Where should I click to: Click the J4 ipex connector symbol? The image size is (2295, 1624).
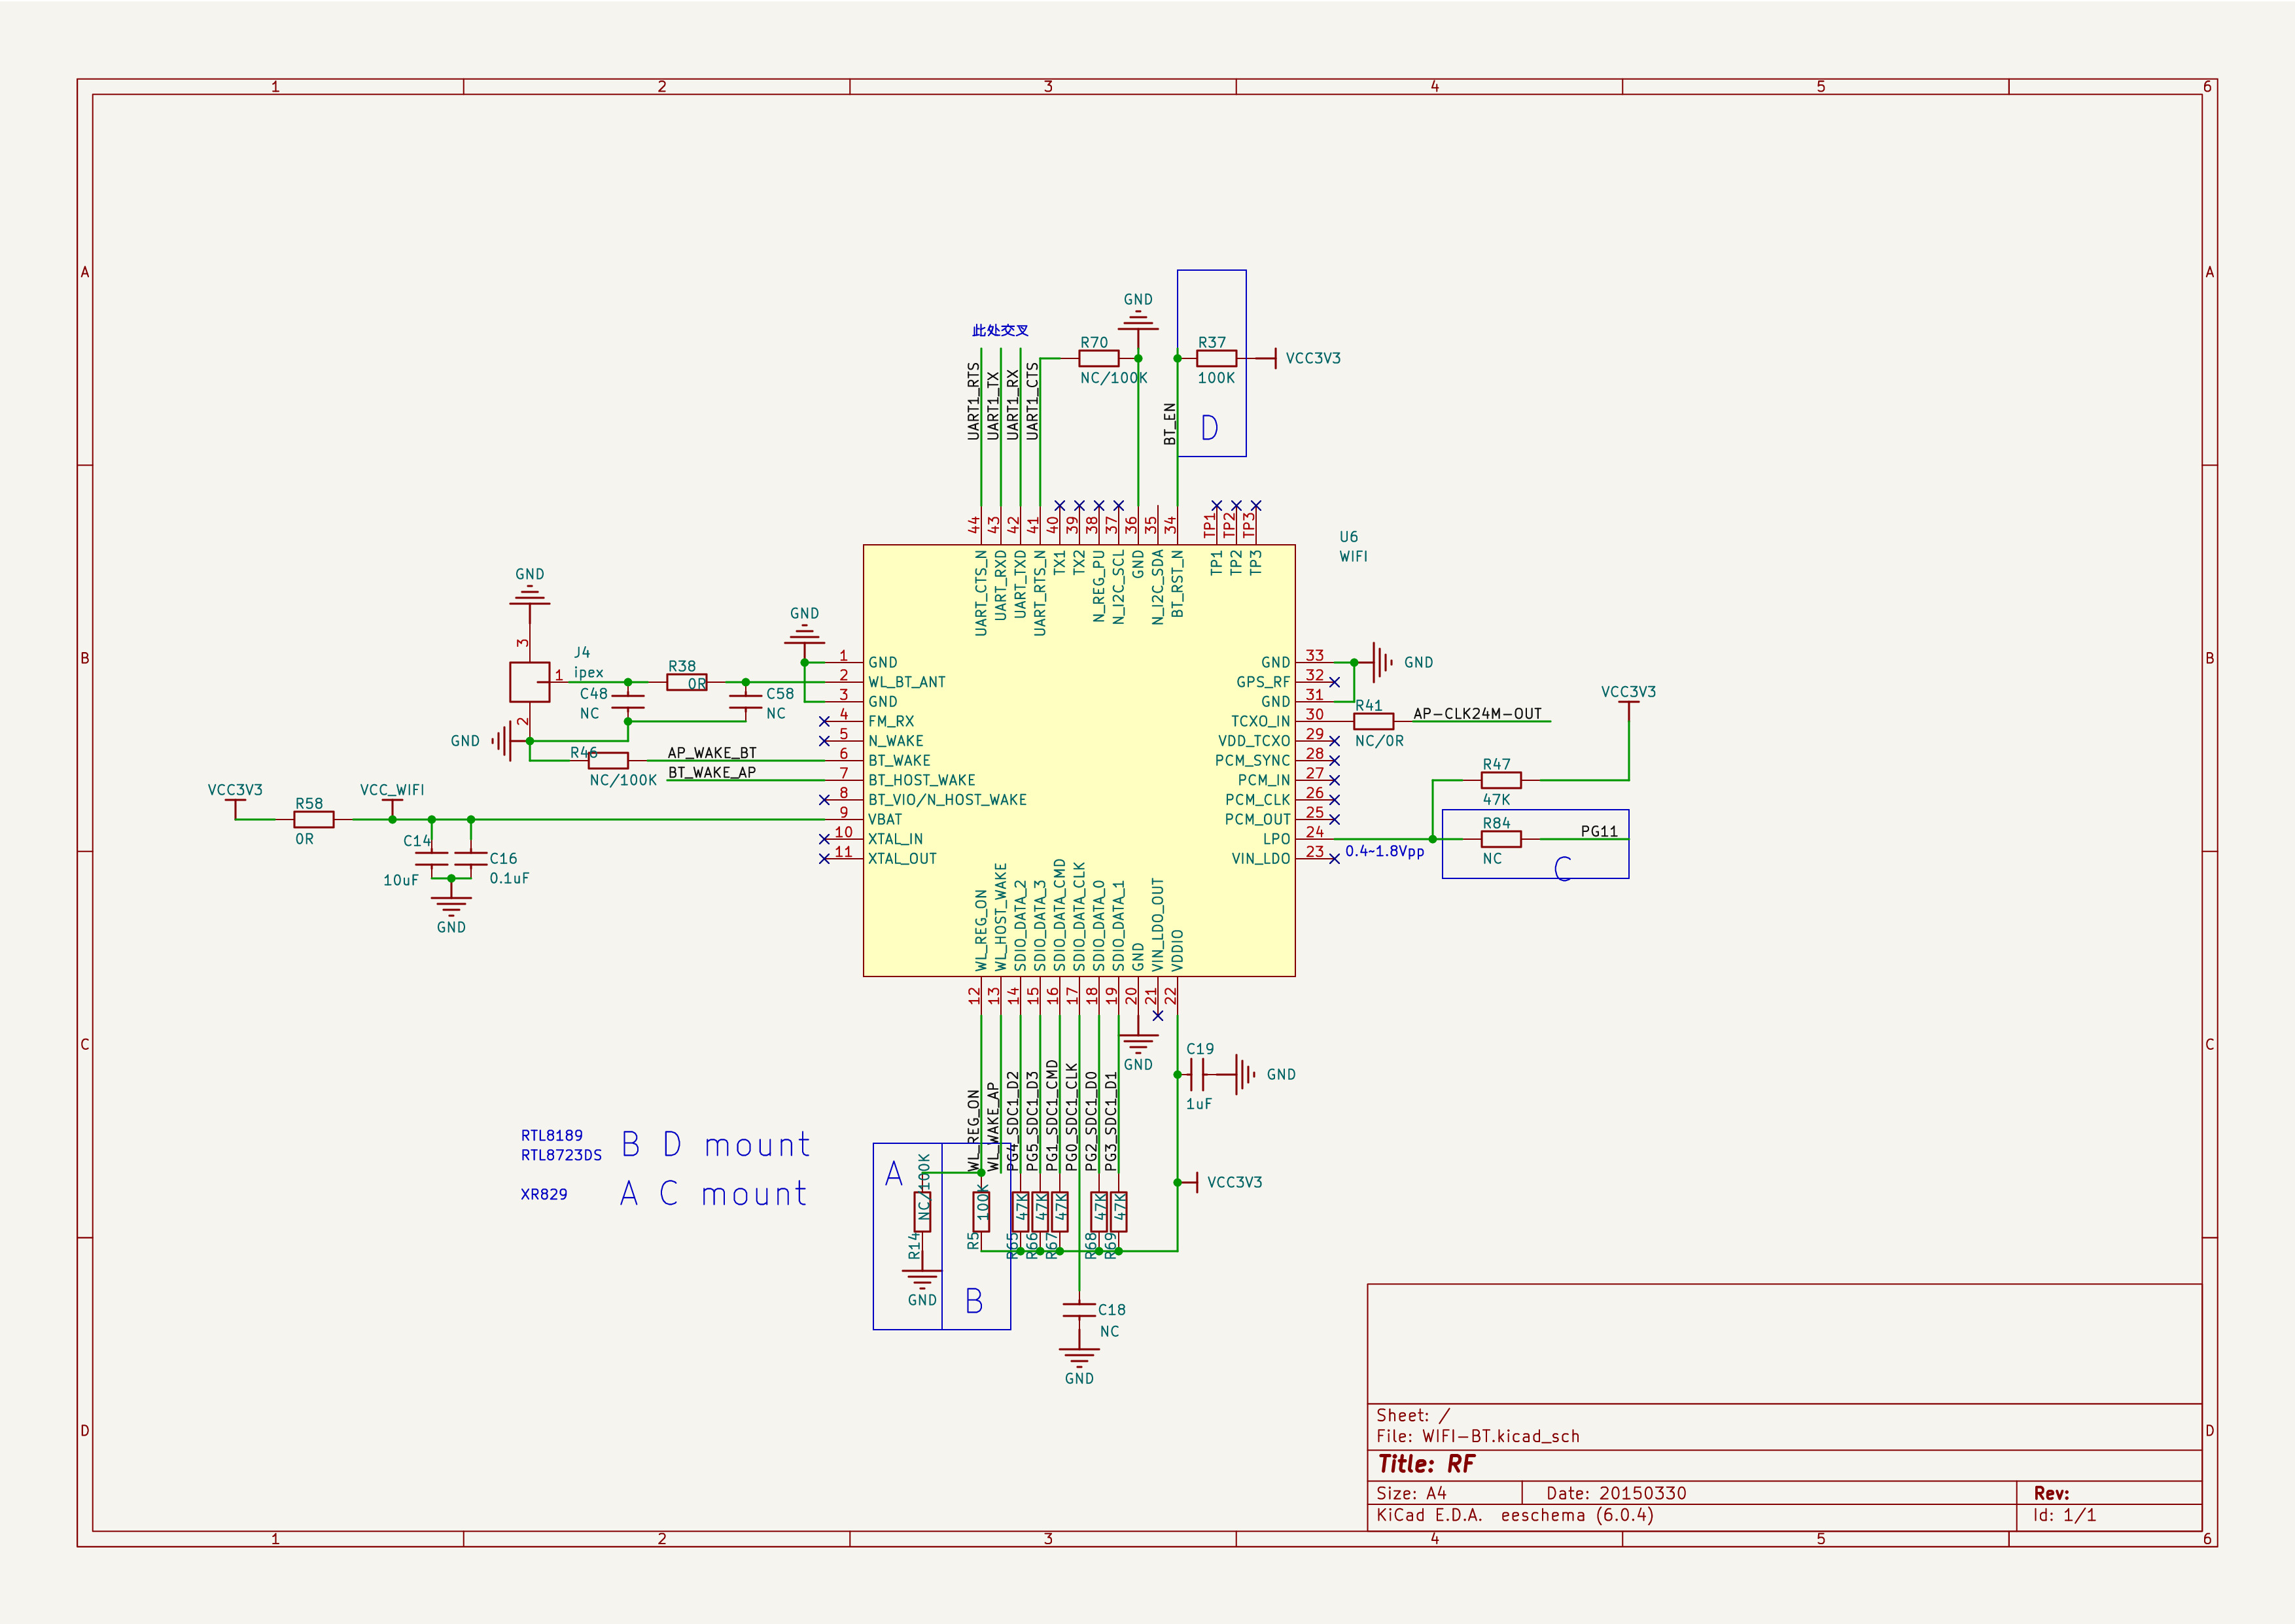[529, 682]
